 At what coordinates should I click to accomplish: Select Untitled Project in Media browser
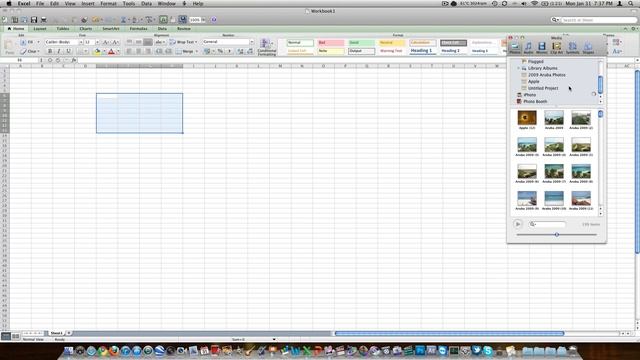tap(542, 88)
